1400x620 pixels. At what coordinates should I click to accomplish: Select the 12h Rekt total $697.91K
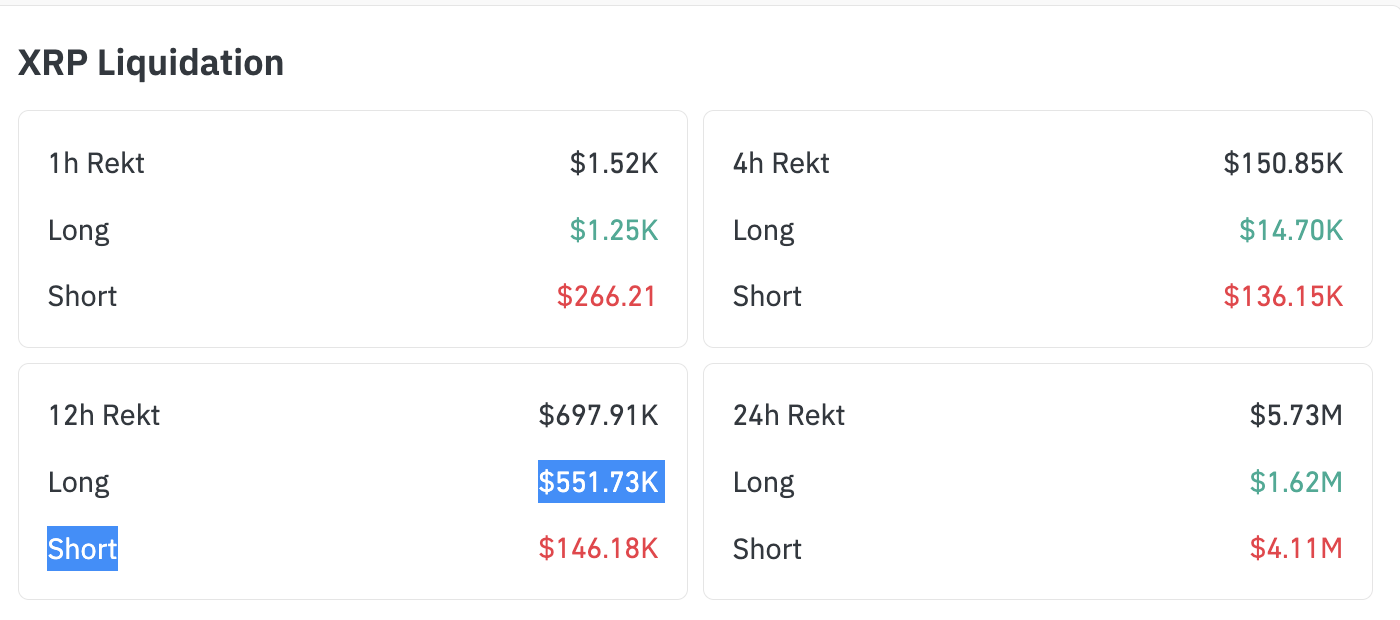coord(598,415)
